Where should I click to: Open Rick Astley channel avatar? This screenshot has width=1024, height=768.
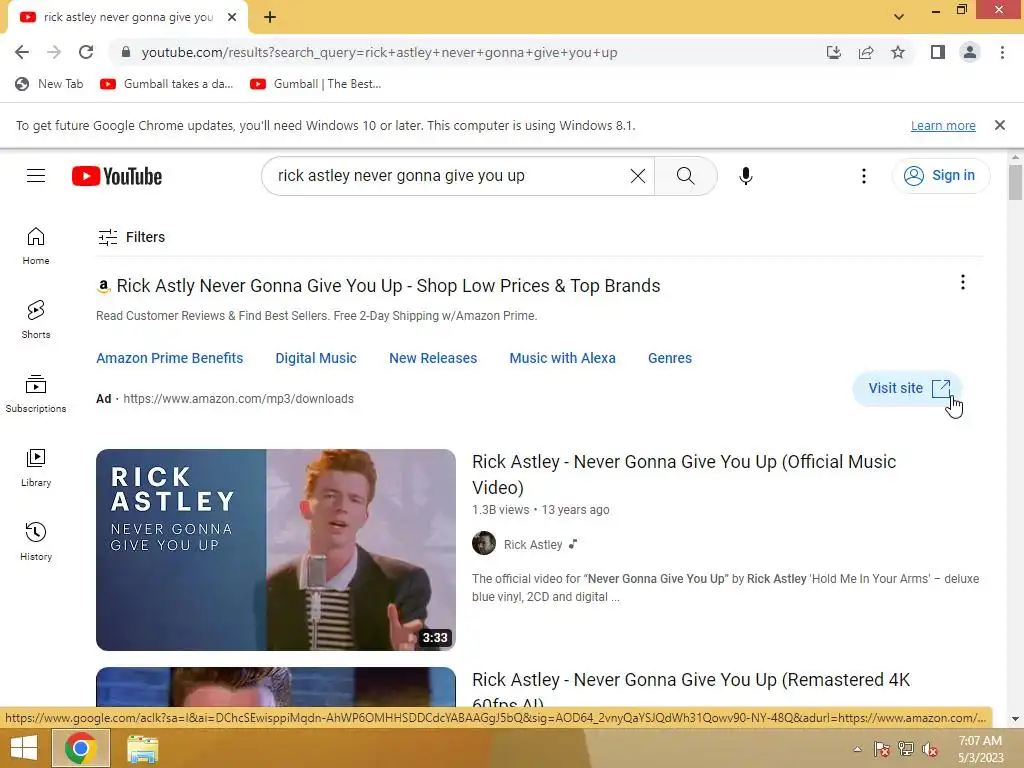484,543
